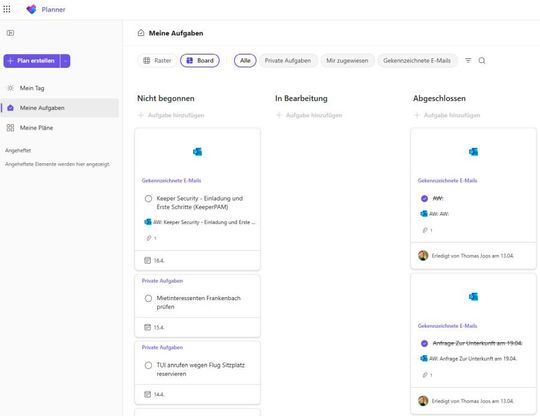Switch to Board view
Viewport: 540px width, 416px height.
200,61
